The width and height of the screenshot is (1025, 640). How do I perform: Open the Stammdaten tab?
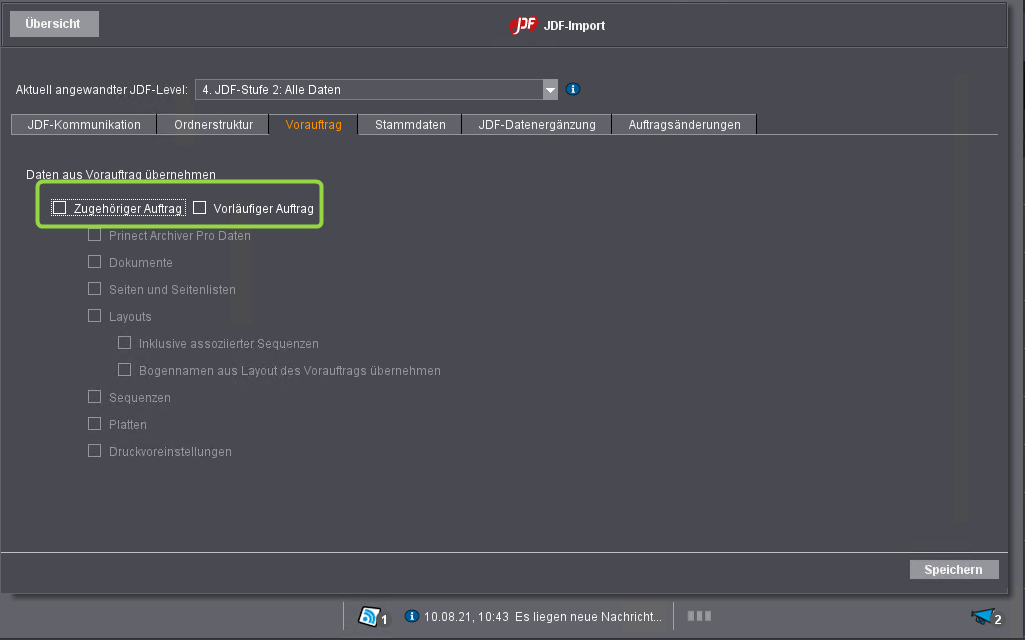click(x=410, y=124)
